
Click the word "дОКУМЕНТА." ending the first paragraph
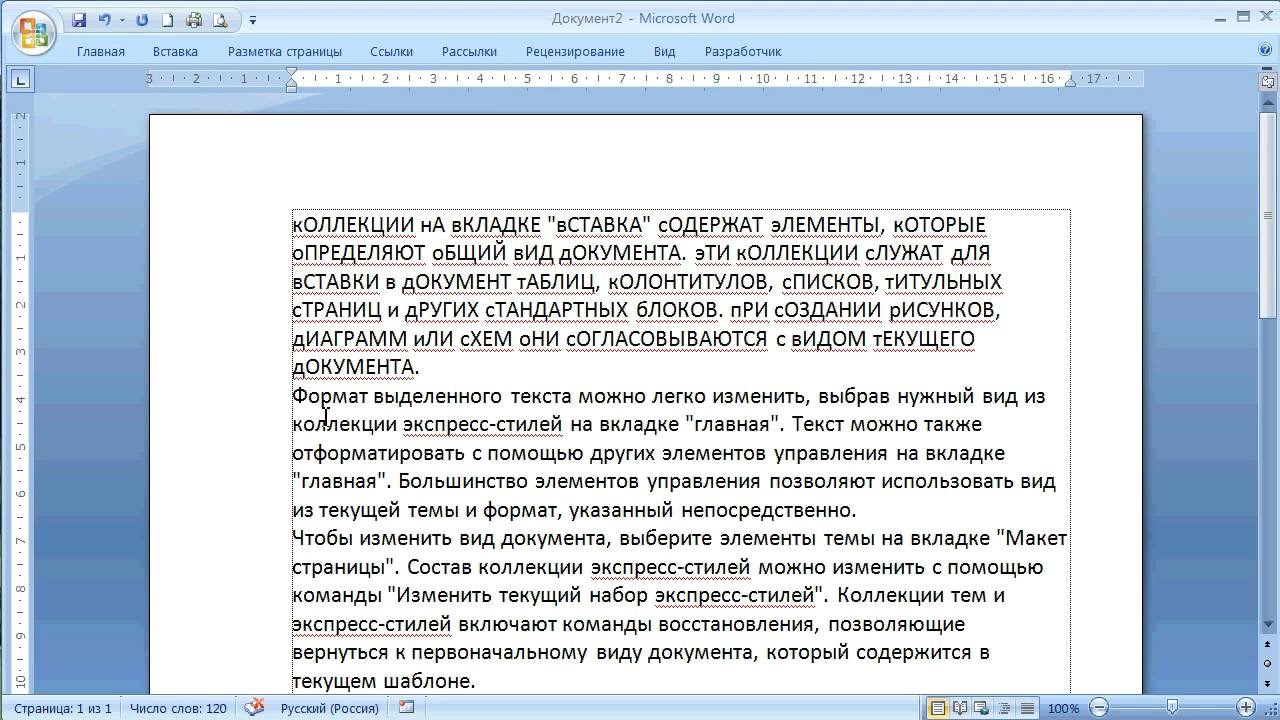pos(355,367)
